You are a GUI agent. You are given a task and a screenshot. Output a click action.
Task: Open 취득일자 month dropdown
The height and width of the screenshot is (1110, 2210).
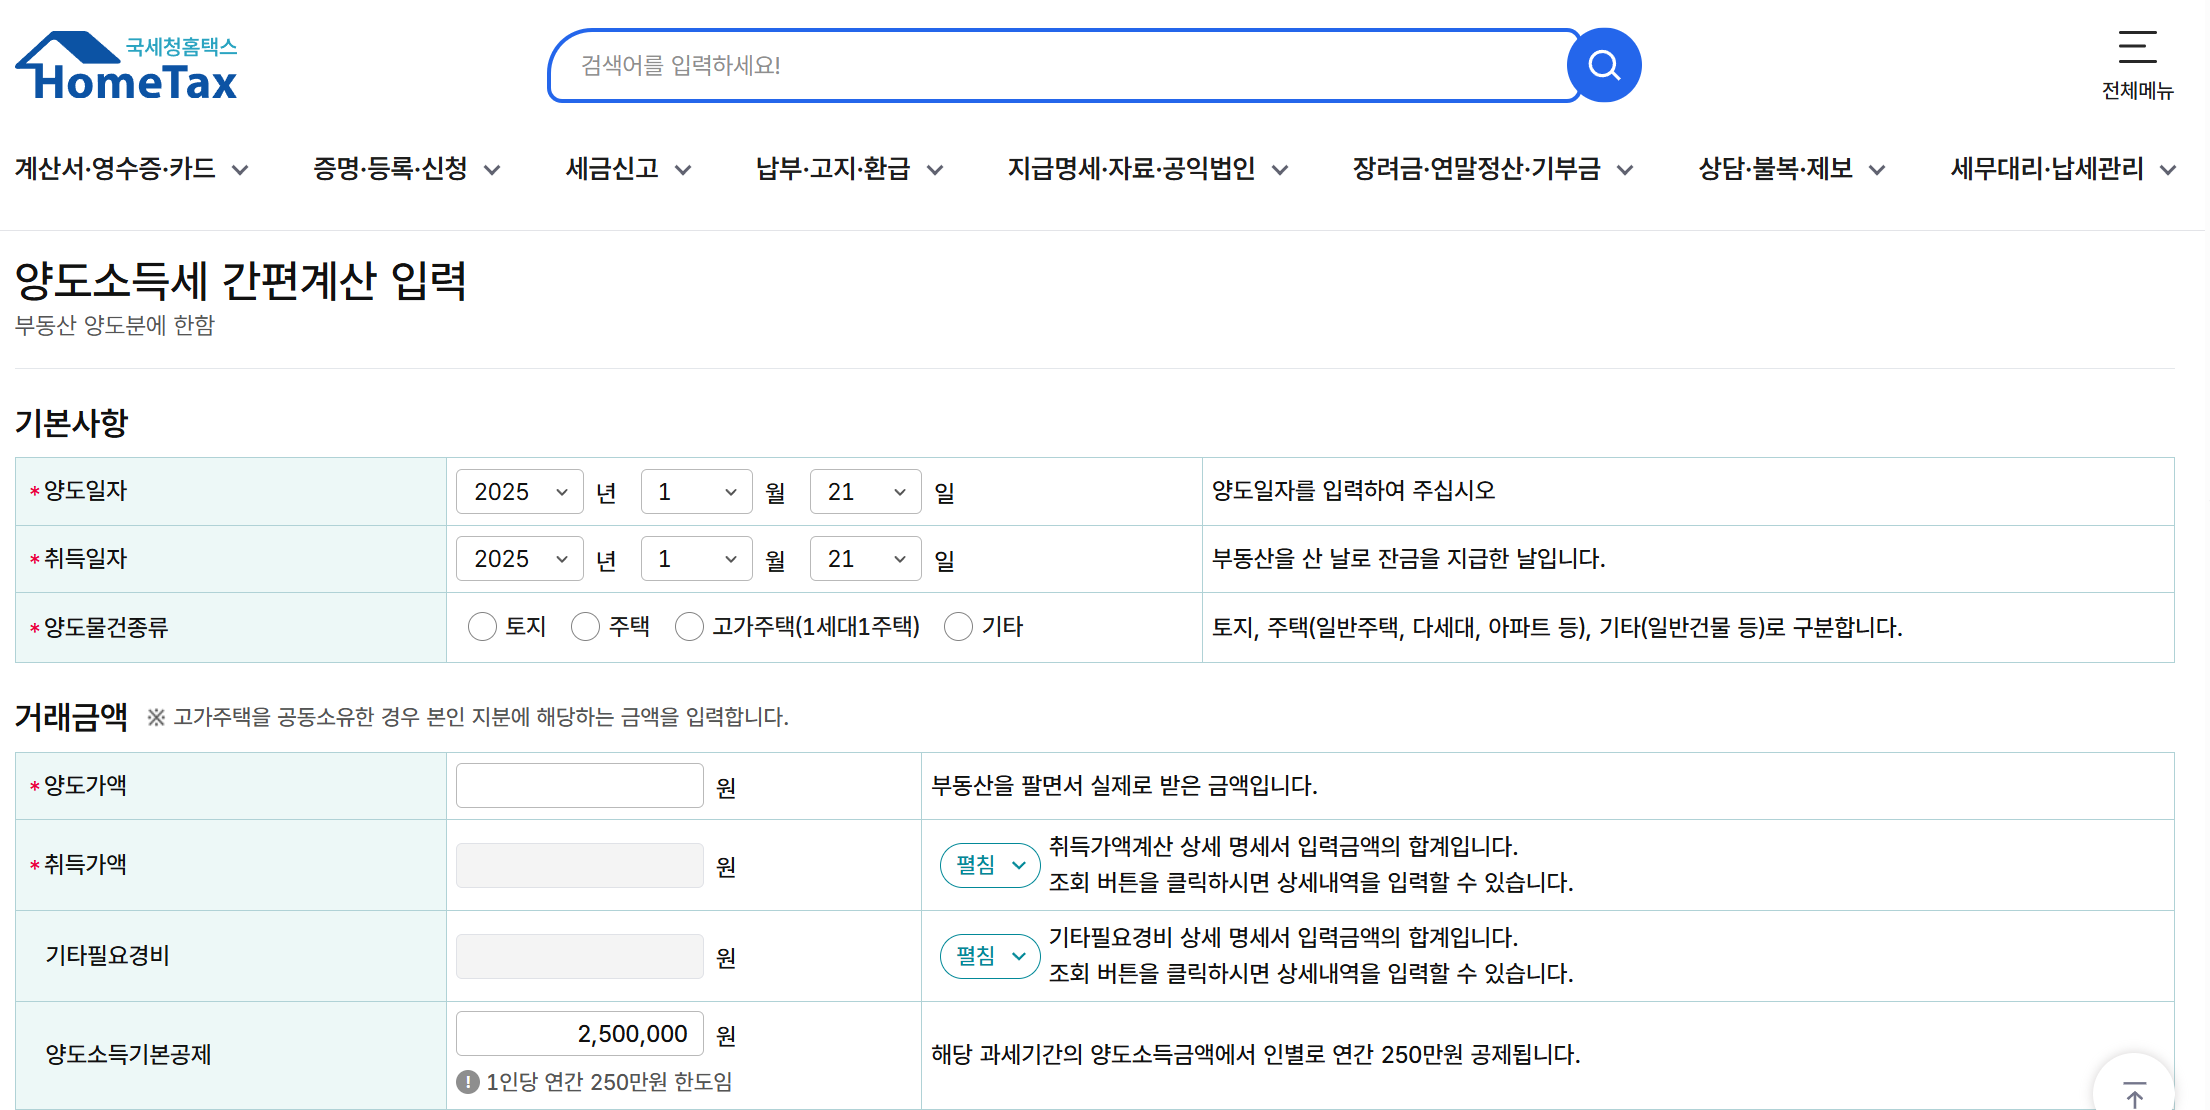(x=696, y=559)
